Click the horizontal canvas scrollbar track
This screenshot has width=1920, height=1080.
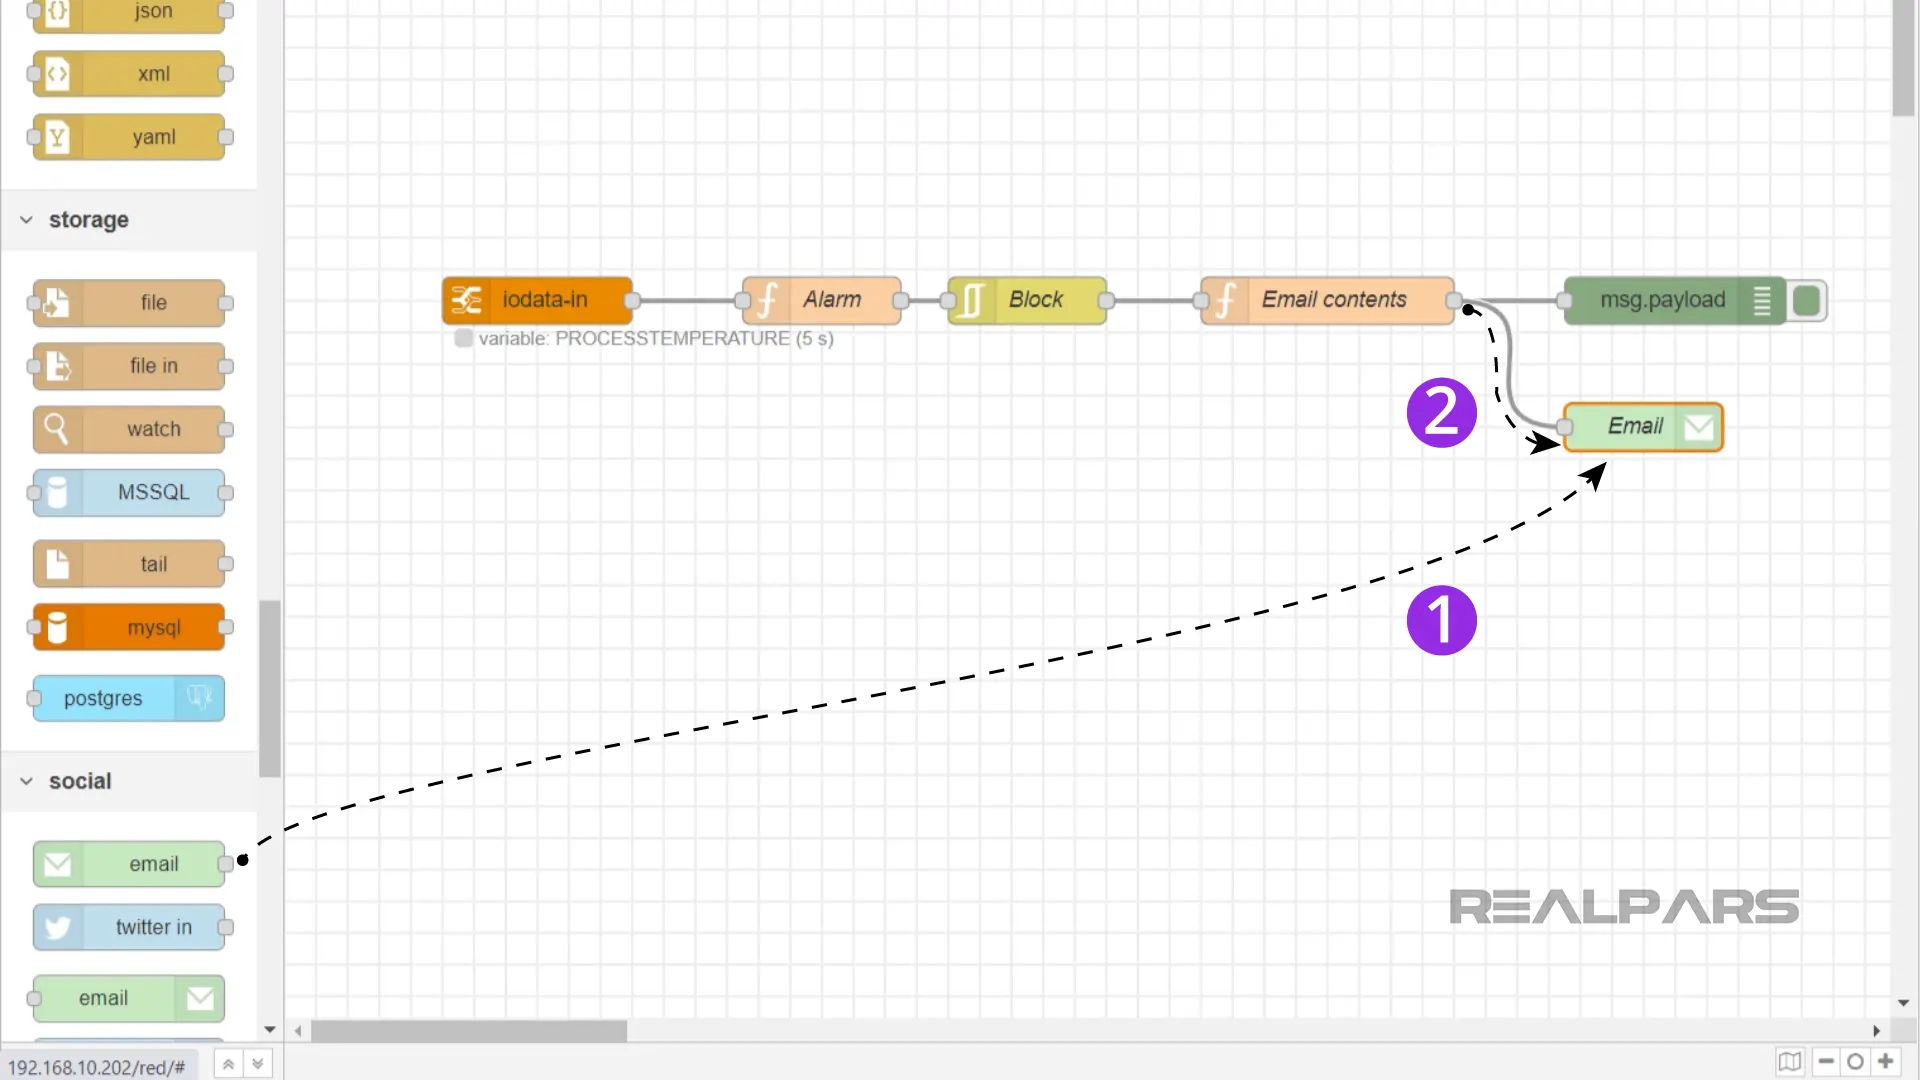tap(1100, 1031)
